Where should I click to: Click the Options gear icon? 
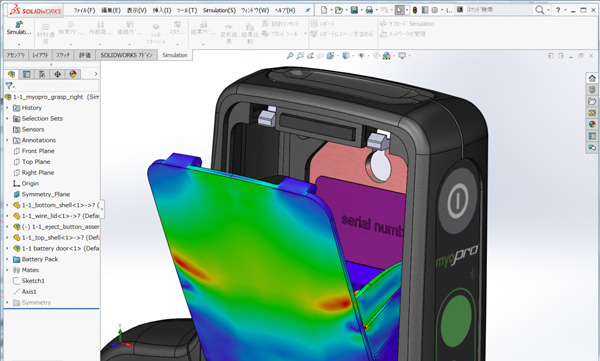tap(435, 10)
